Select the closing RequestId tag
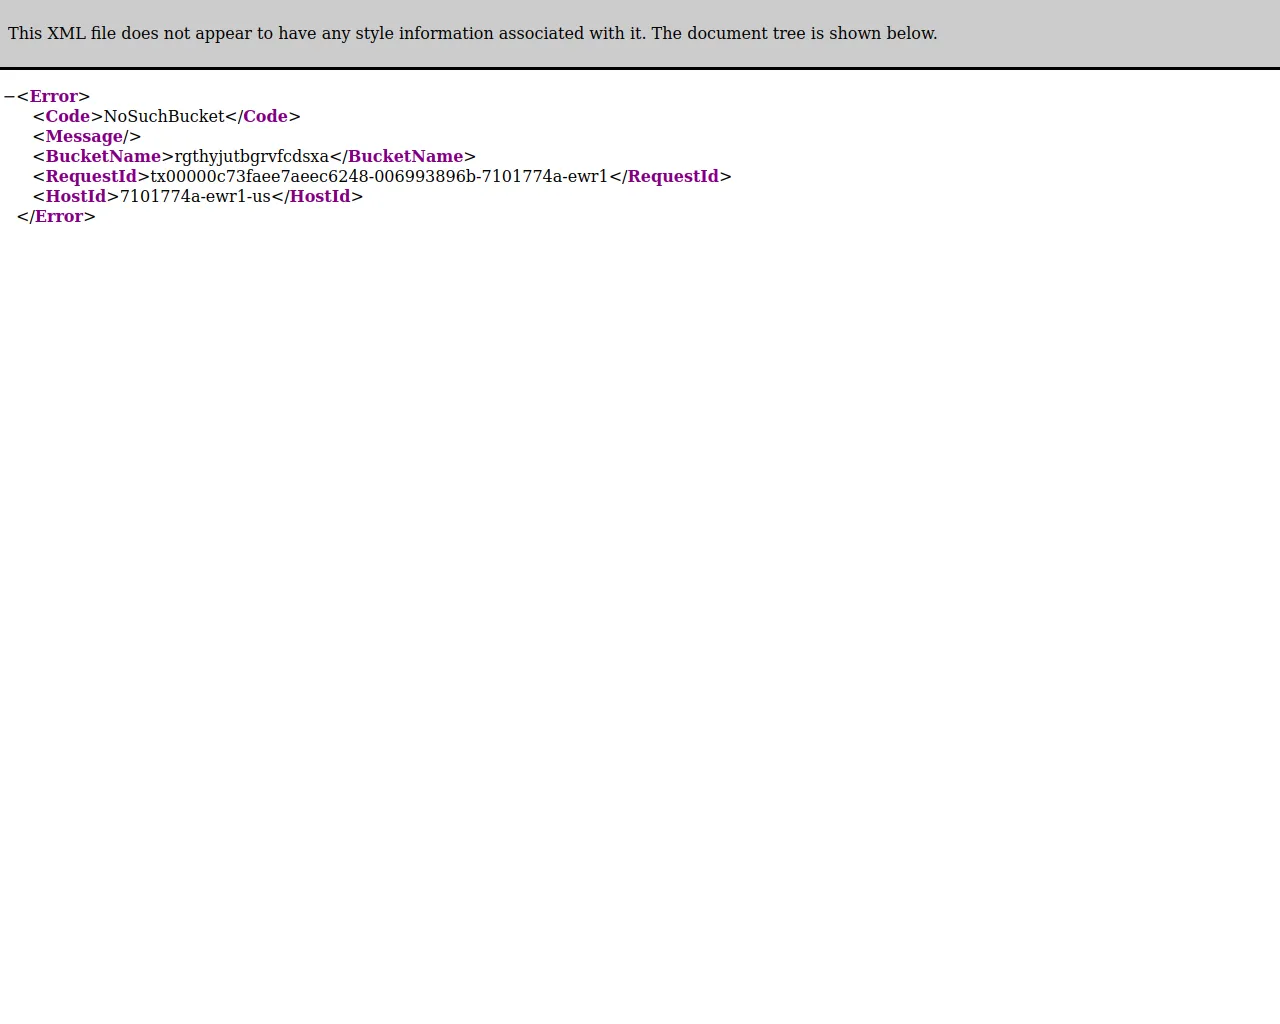This screenshot has height=1024, width=1280. [672, 176]
